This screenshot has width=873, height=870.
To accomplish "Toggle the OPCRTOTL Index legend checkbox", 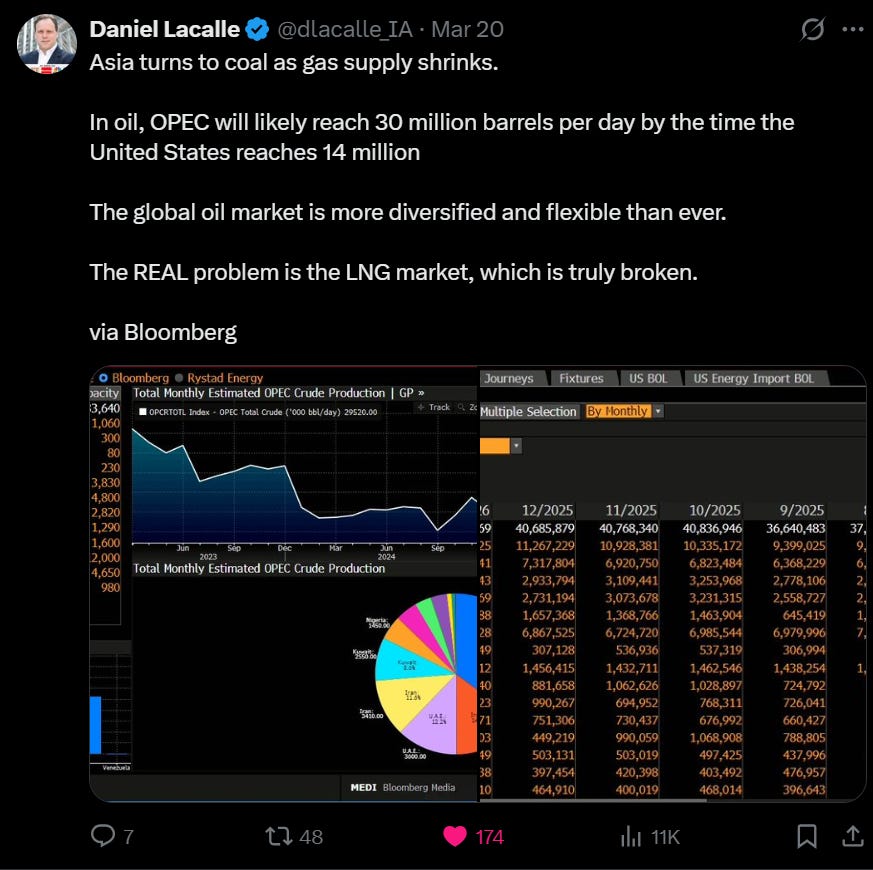I will (x=143, y=412).
